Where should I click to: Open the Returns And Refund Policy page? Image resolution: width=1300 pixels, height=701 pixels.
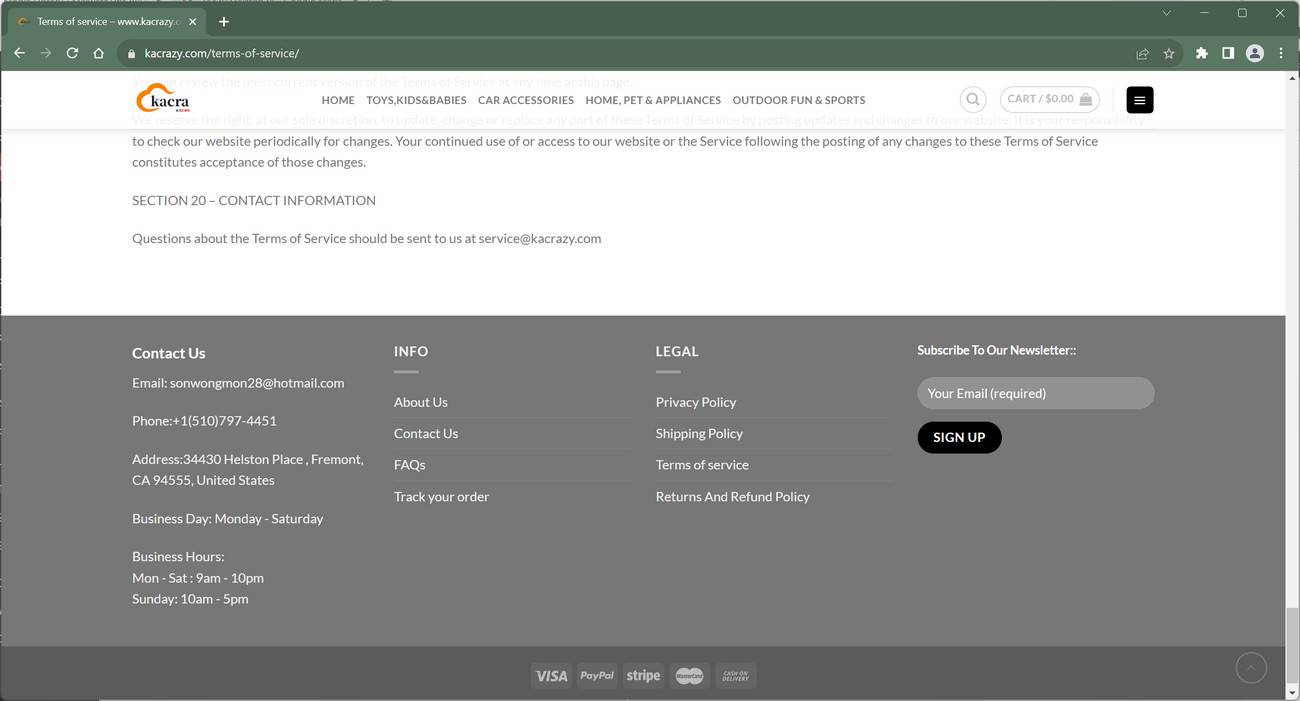pos(732,496)
